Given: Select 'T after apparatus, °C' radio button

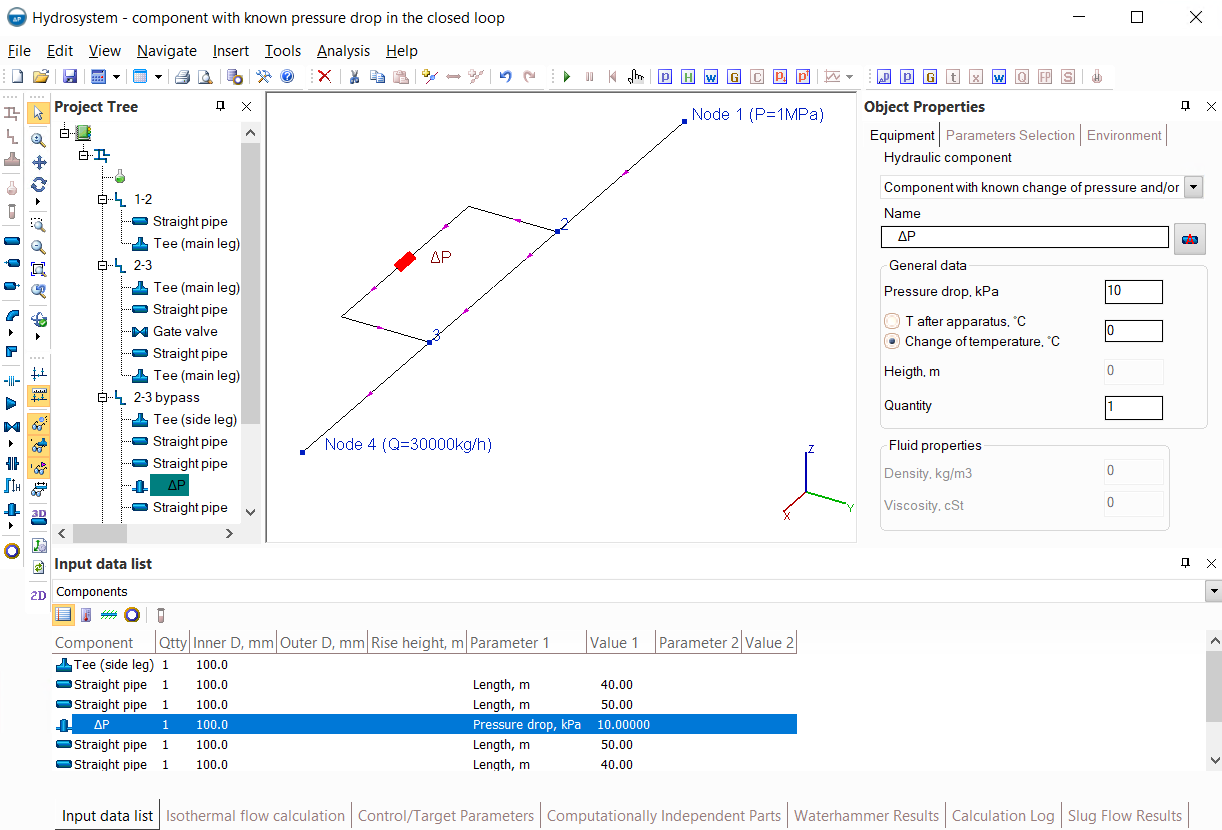Looking at the screenshot, I should pos(892,322).
